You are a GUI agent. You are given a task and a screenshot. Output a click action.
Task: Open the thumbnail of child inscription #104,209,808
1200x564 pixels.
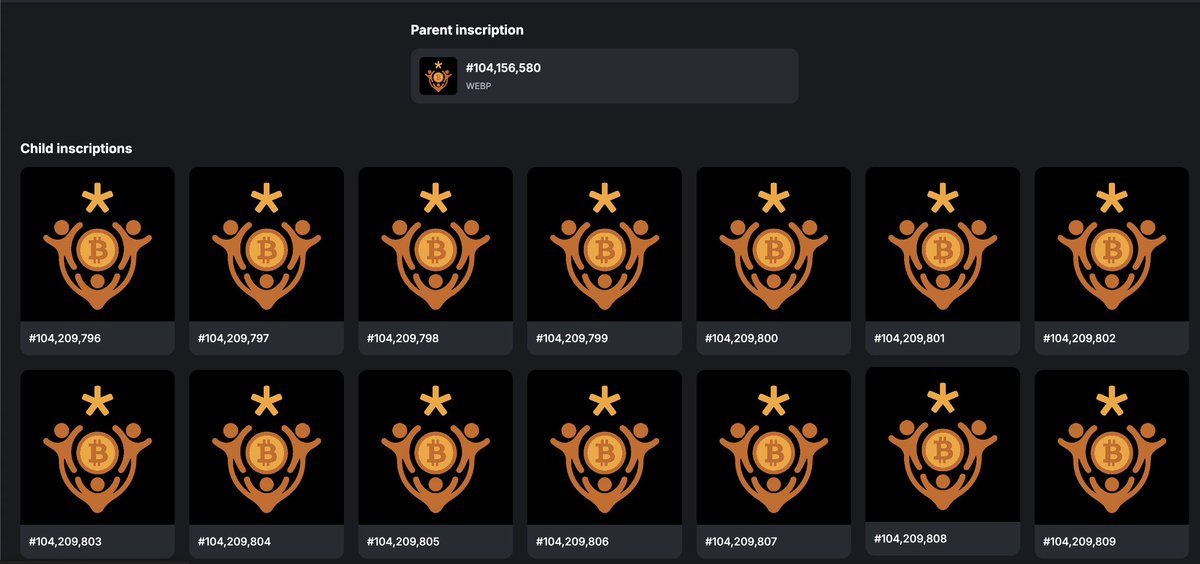click(x=942, y=444)
